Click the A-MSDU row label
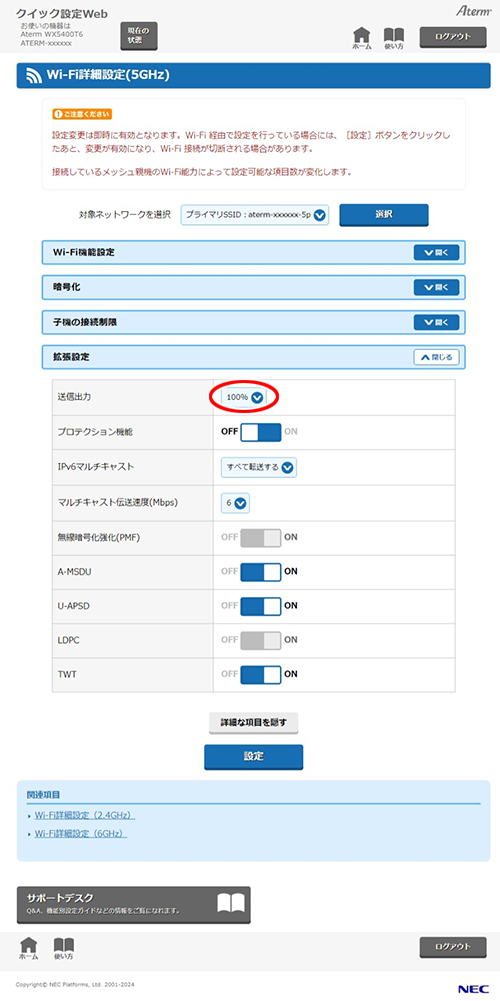The height and width of the screenshot is (1001, 500). (73, 571)
